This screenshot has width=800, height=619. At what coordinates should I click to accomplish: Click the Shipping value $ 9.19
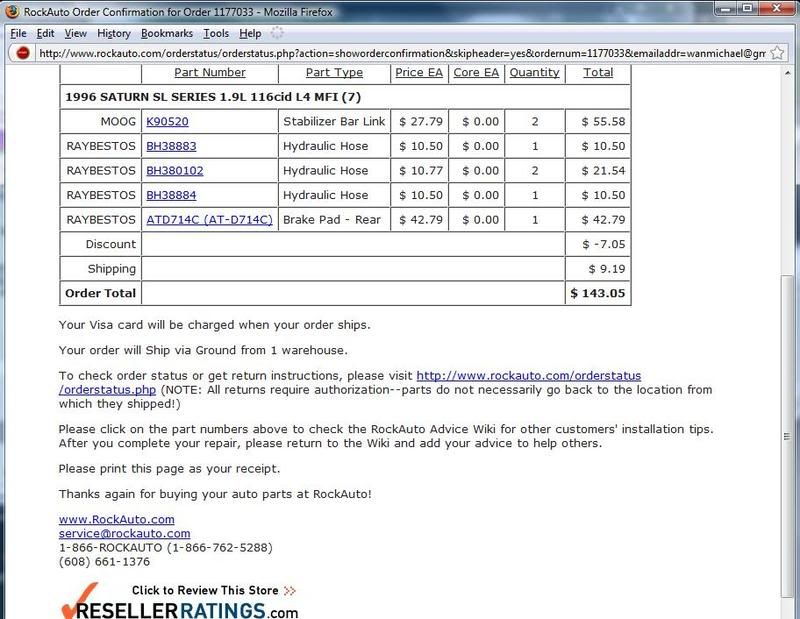pos(607,269)
